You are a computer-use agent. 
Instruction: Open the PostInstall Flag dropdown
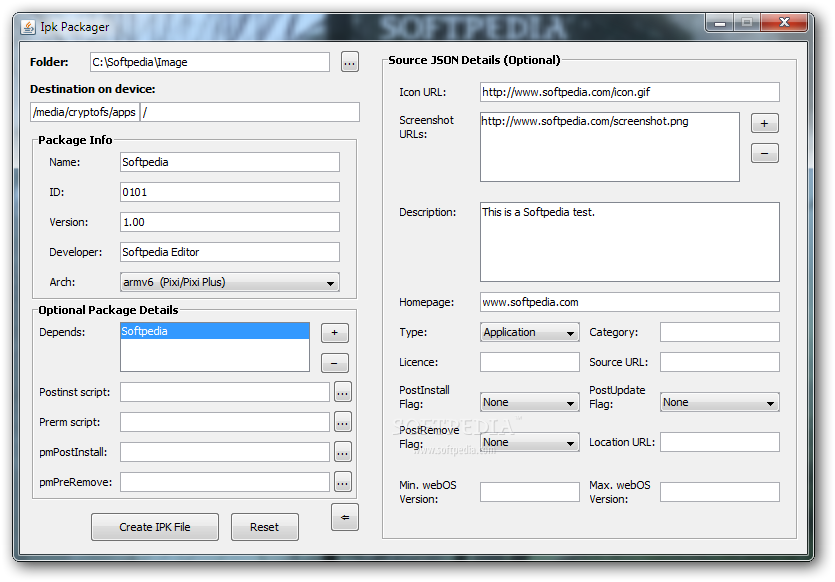coord(529,403)
